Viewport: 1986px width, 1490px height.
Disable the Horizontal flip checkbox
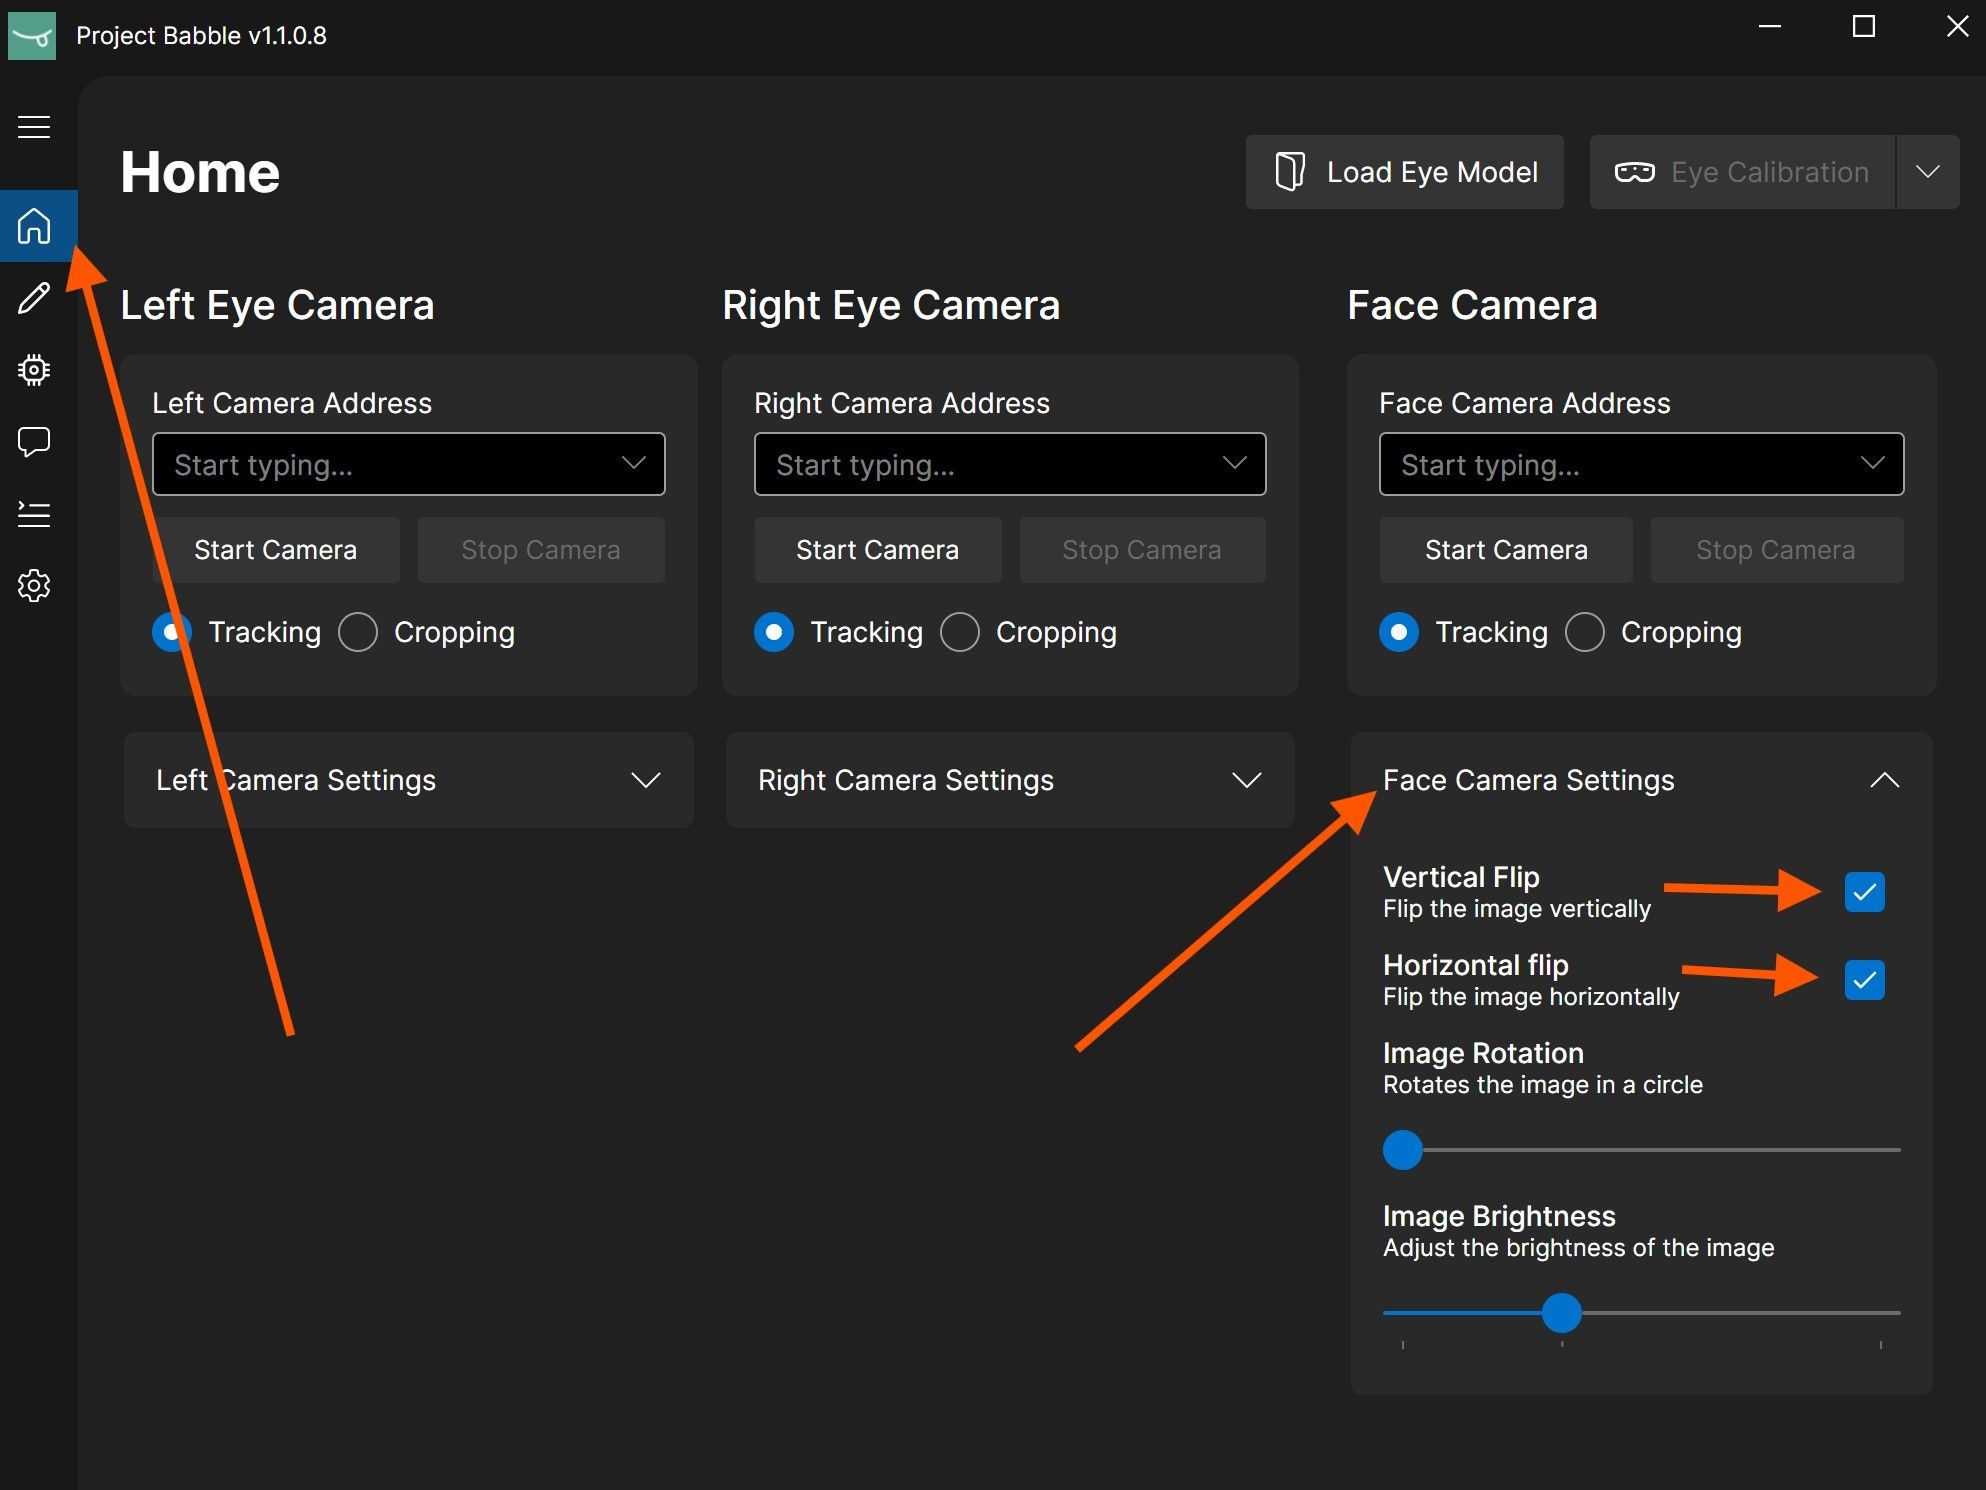(1864, 980)
